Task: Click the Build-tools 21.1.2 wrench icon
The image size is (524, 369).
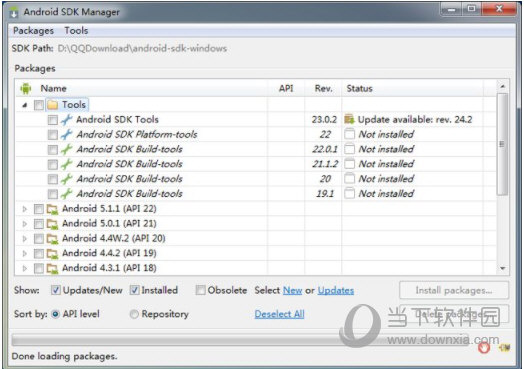Action: (x=67, y=164)
